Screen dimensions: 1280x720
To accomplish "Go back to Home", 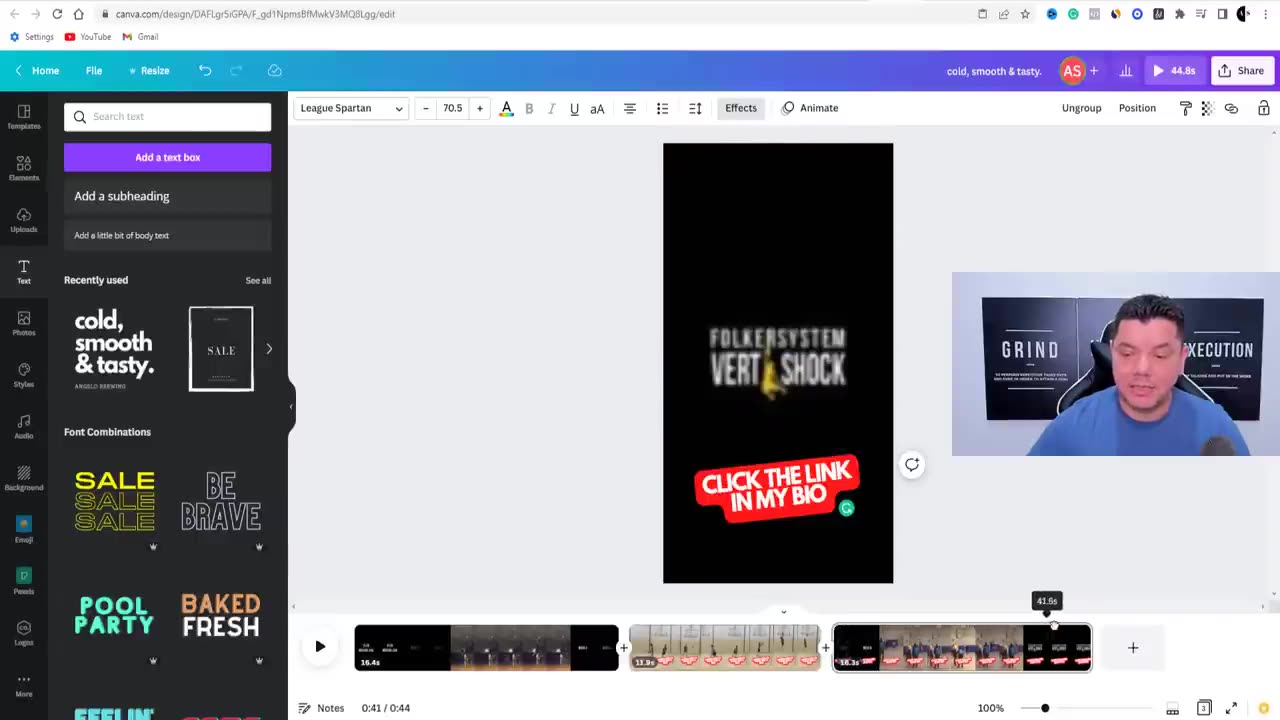I will [36, 71].
